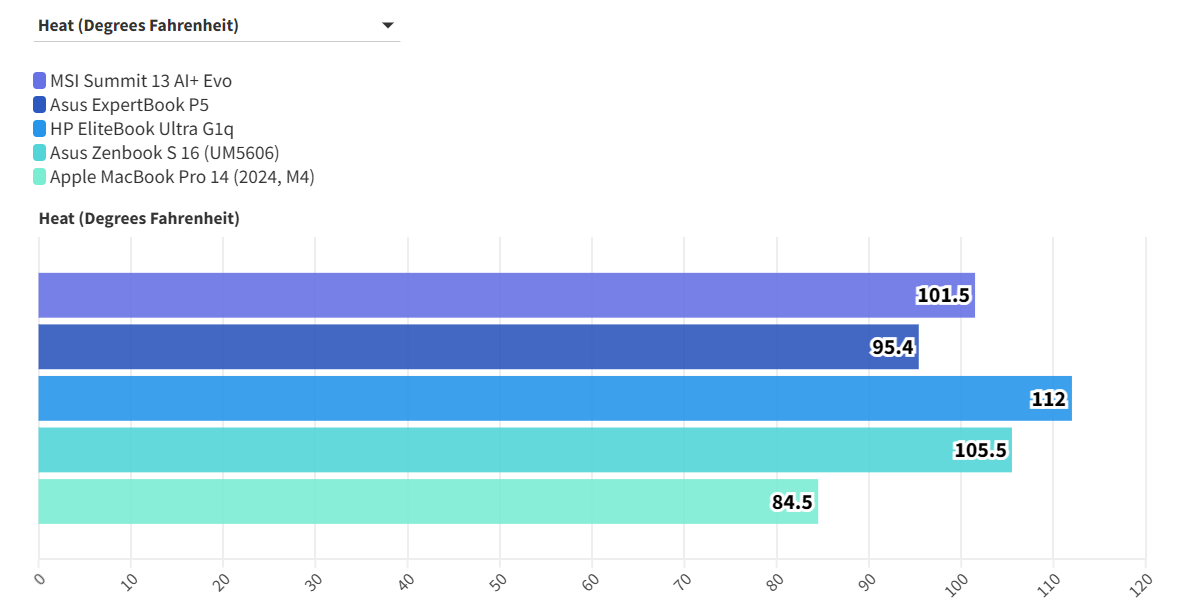Click the 84.5 value label
Viewport: 1185px width, 613px height.
click(792, 502)
